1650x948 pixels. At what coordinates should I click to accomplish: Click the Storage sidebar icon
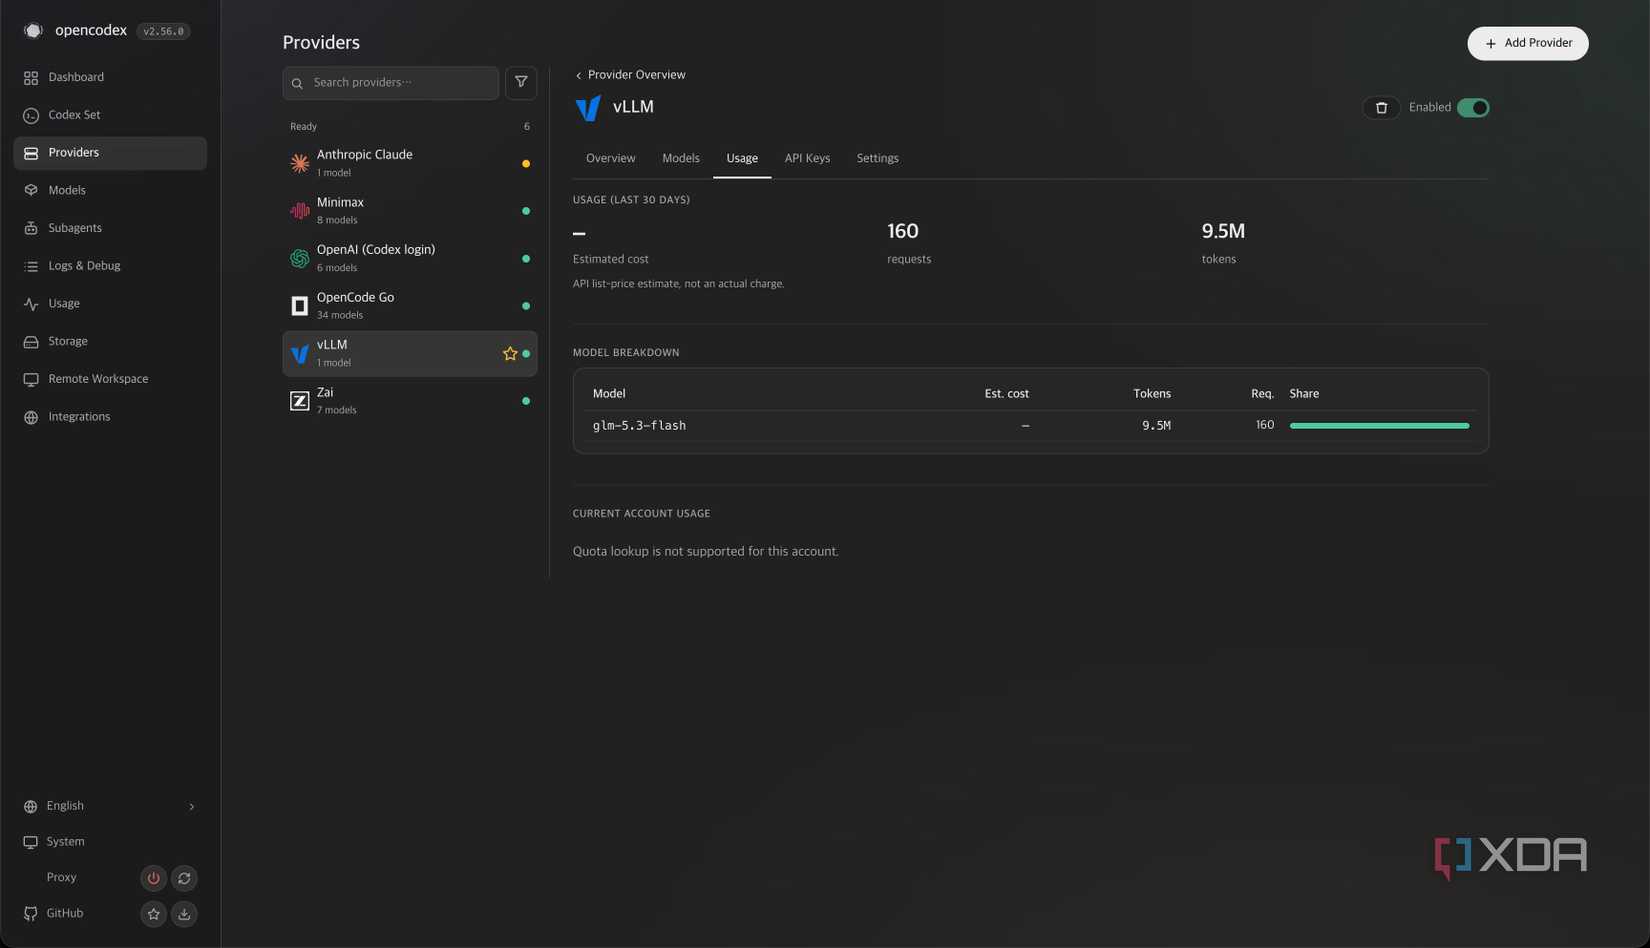tap(31, 342)
